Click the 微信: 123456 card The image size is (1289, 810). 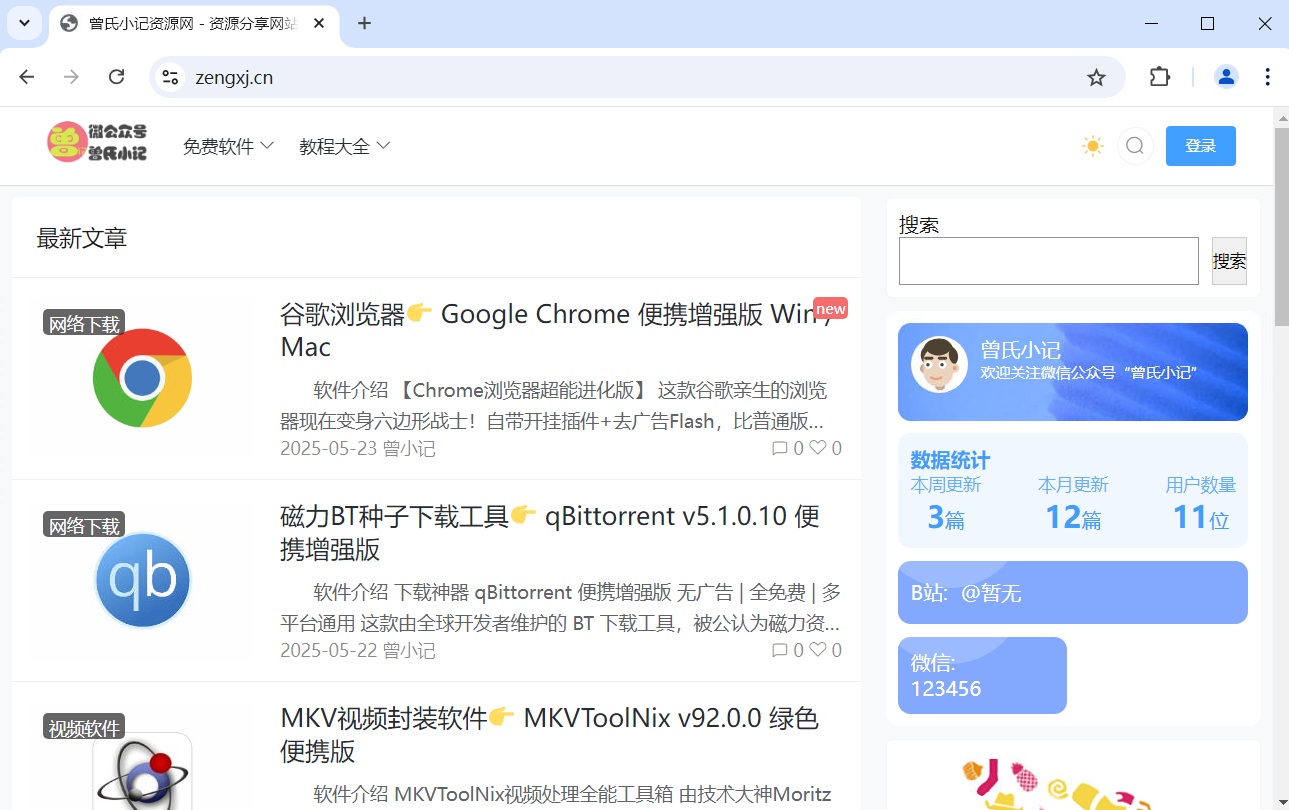(982, 675)
